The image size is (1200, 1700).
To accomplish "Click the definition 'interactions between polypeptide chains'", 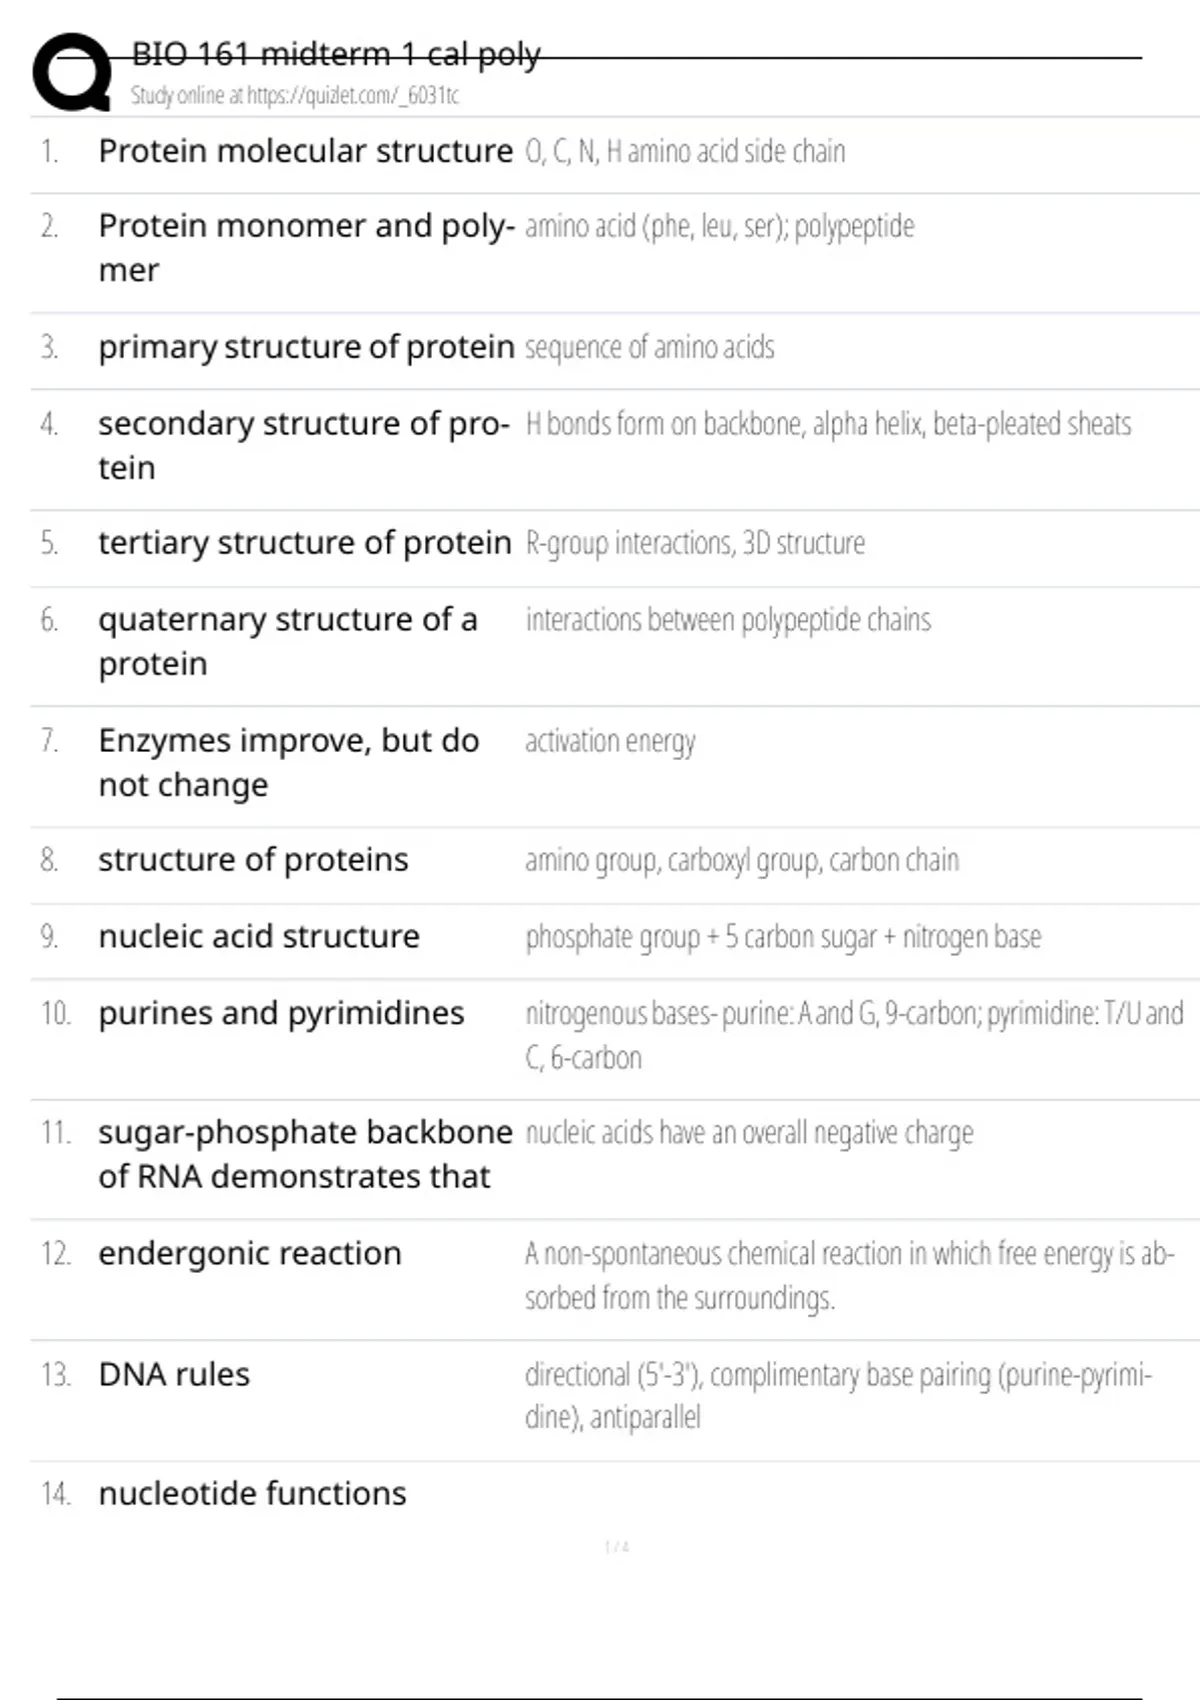I will pos(728,620).
